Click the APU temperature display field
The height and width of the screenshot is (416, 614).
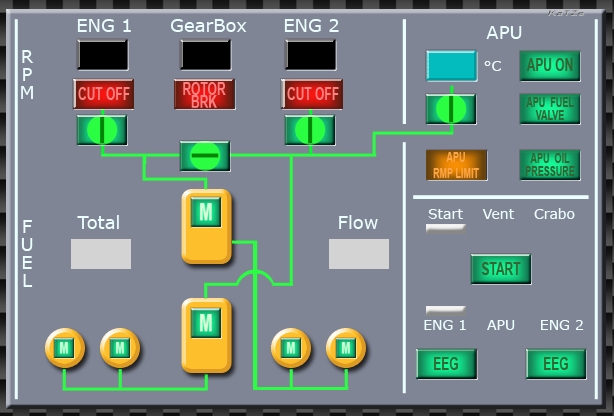[452, 66]
